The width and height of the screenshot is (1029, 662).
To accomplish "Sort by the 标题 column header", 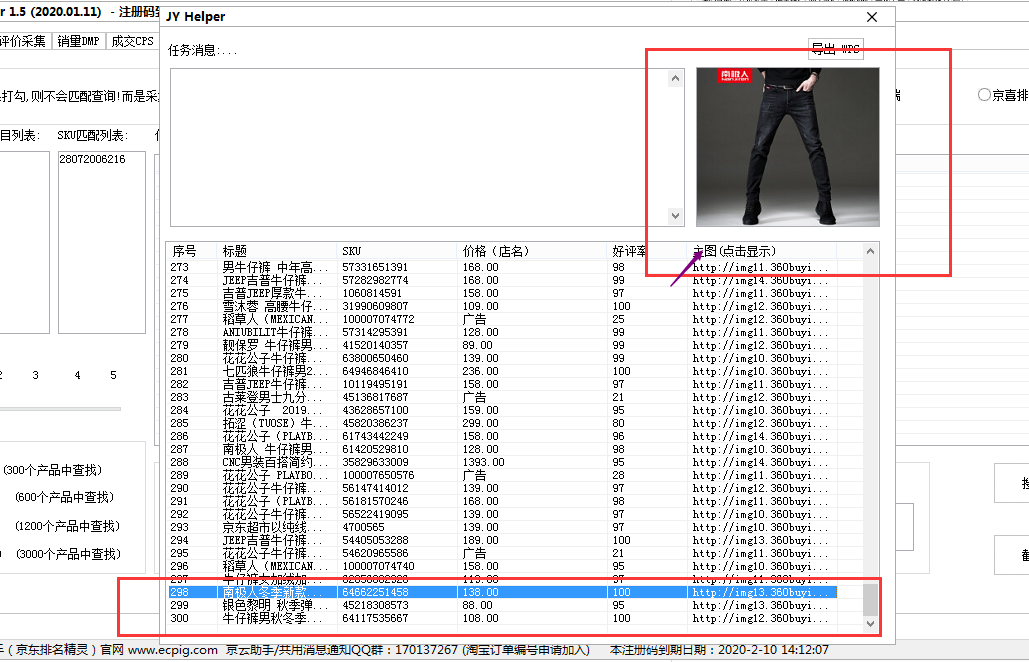I will tap(276, 251).
